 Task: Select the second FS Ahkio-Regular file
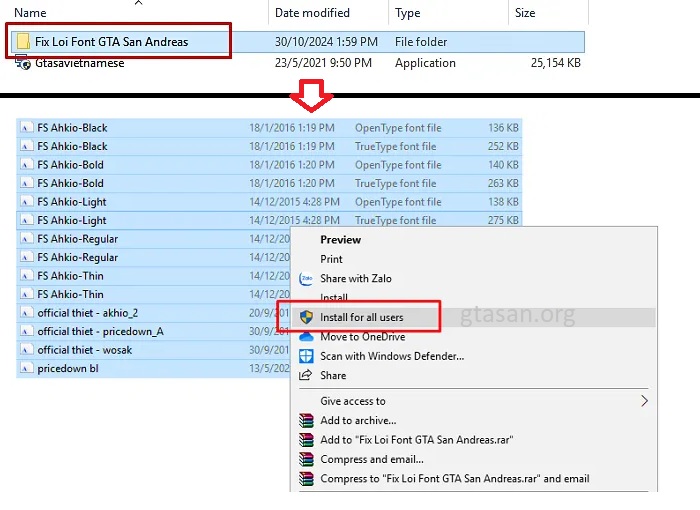point(78,257)
